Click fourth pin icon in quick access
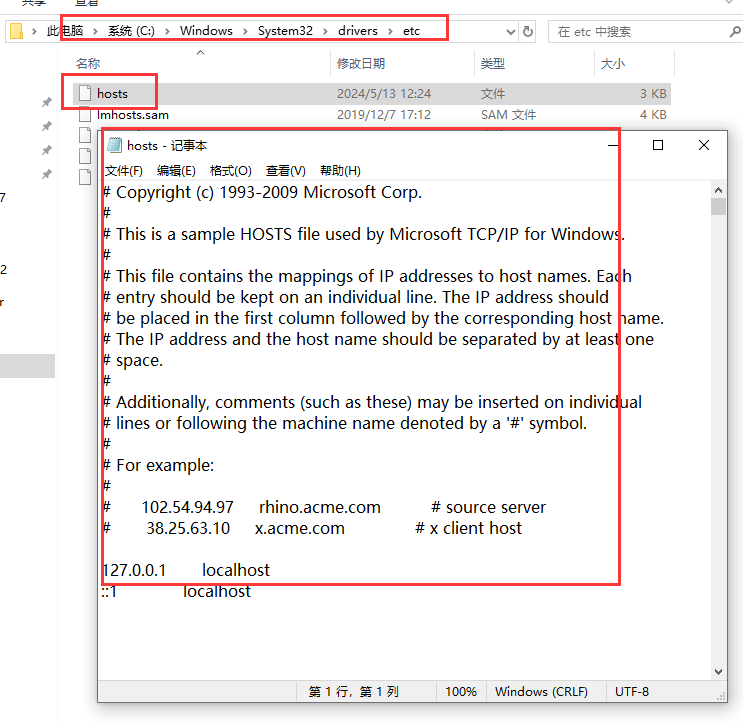Viewport: 743px width, 723px height. click(46, 174)
